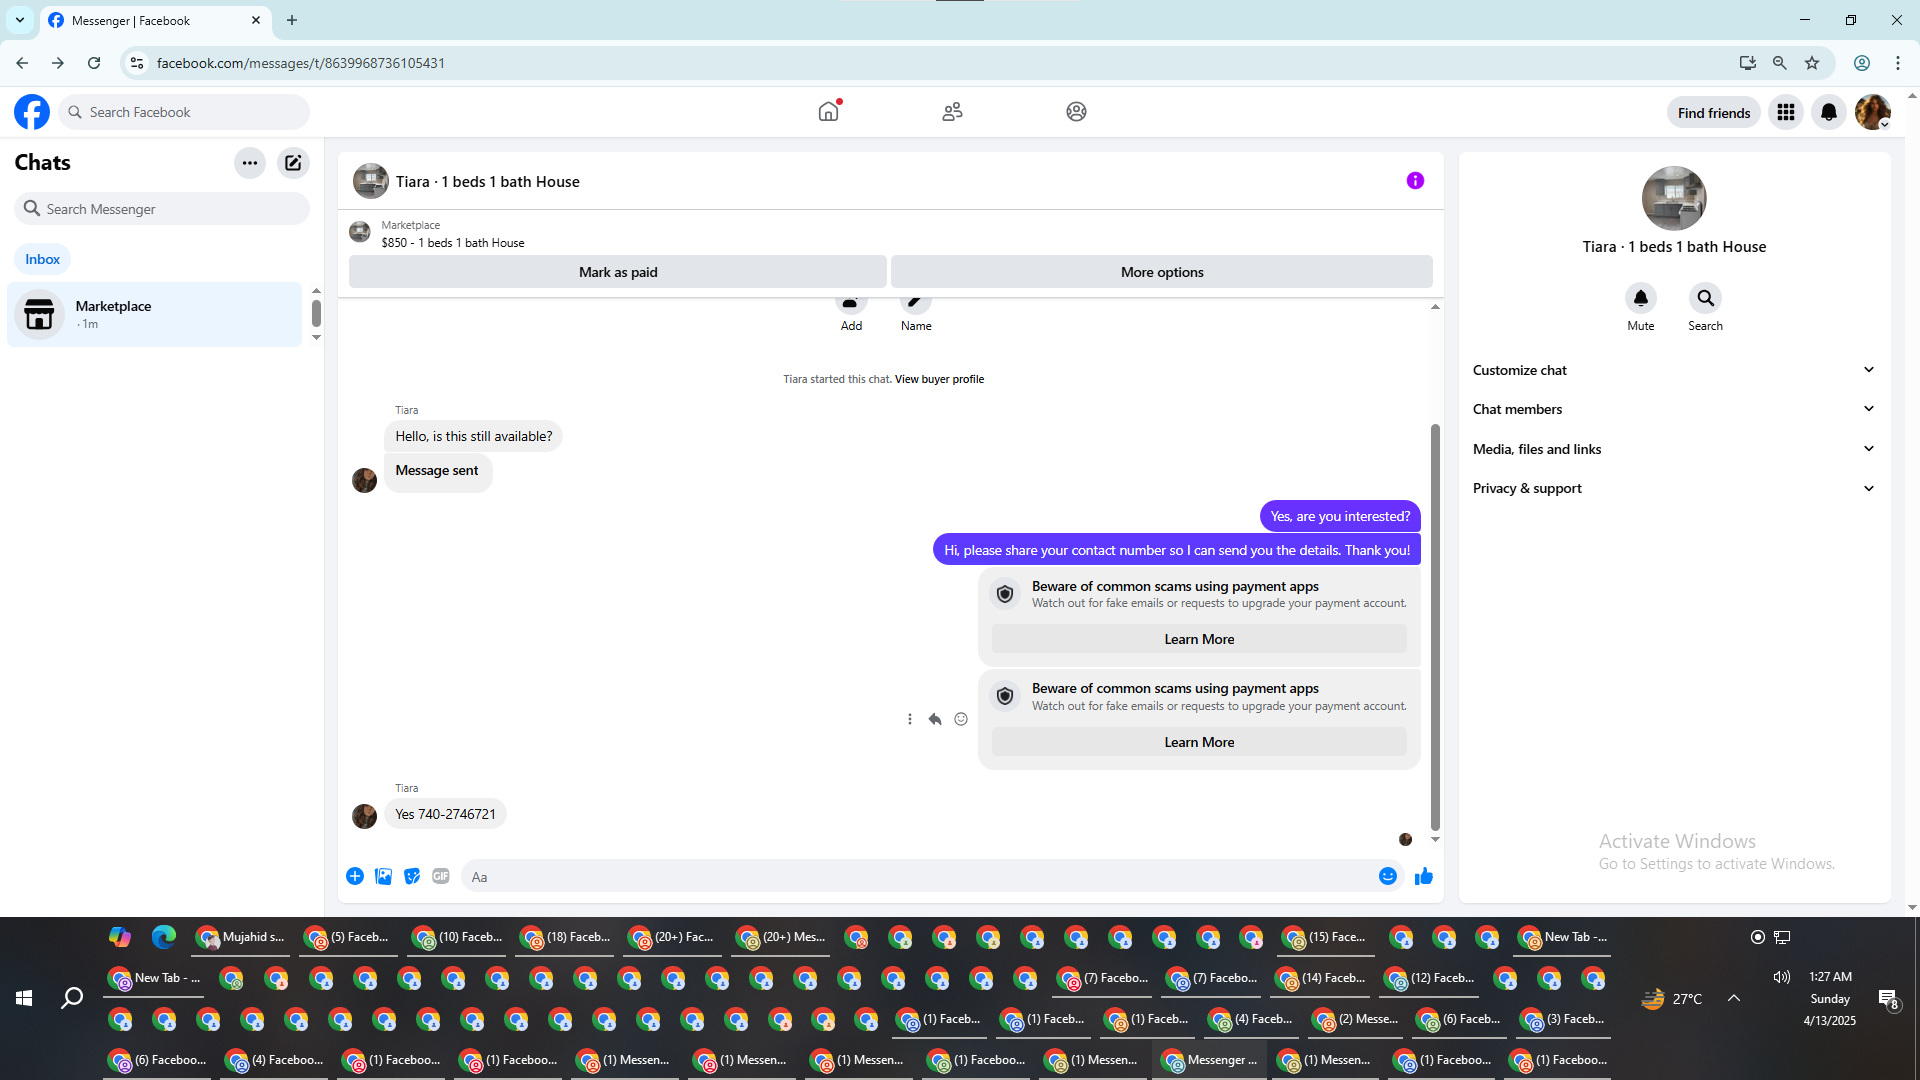Image resolution: width=1920 pixels, height=1080 pixels.
Task: Open Microsoft Edge from taskbar
Action: (x=164, y=937)
